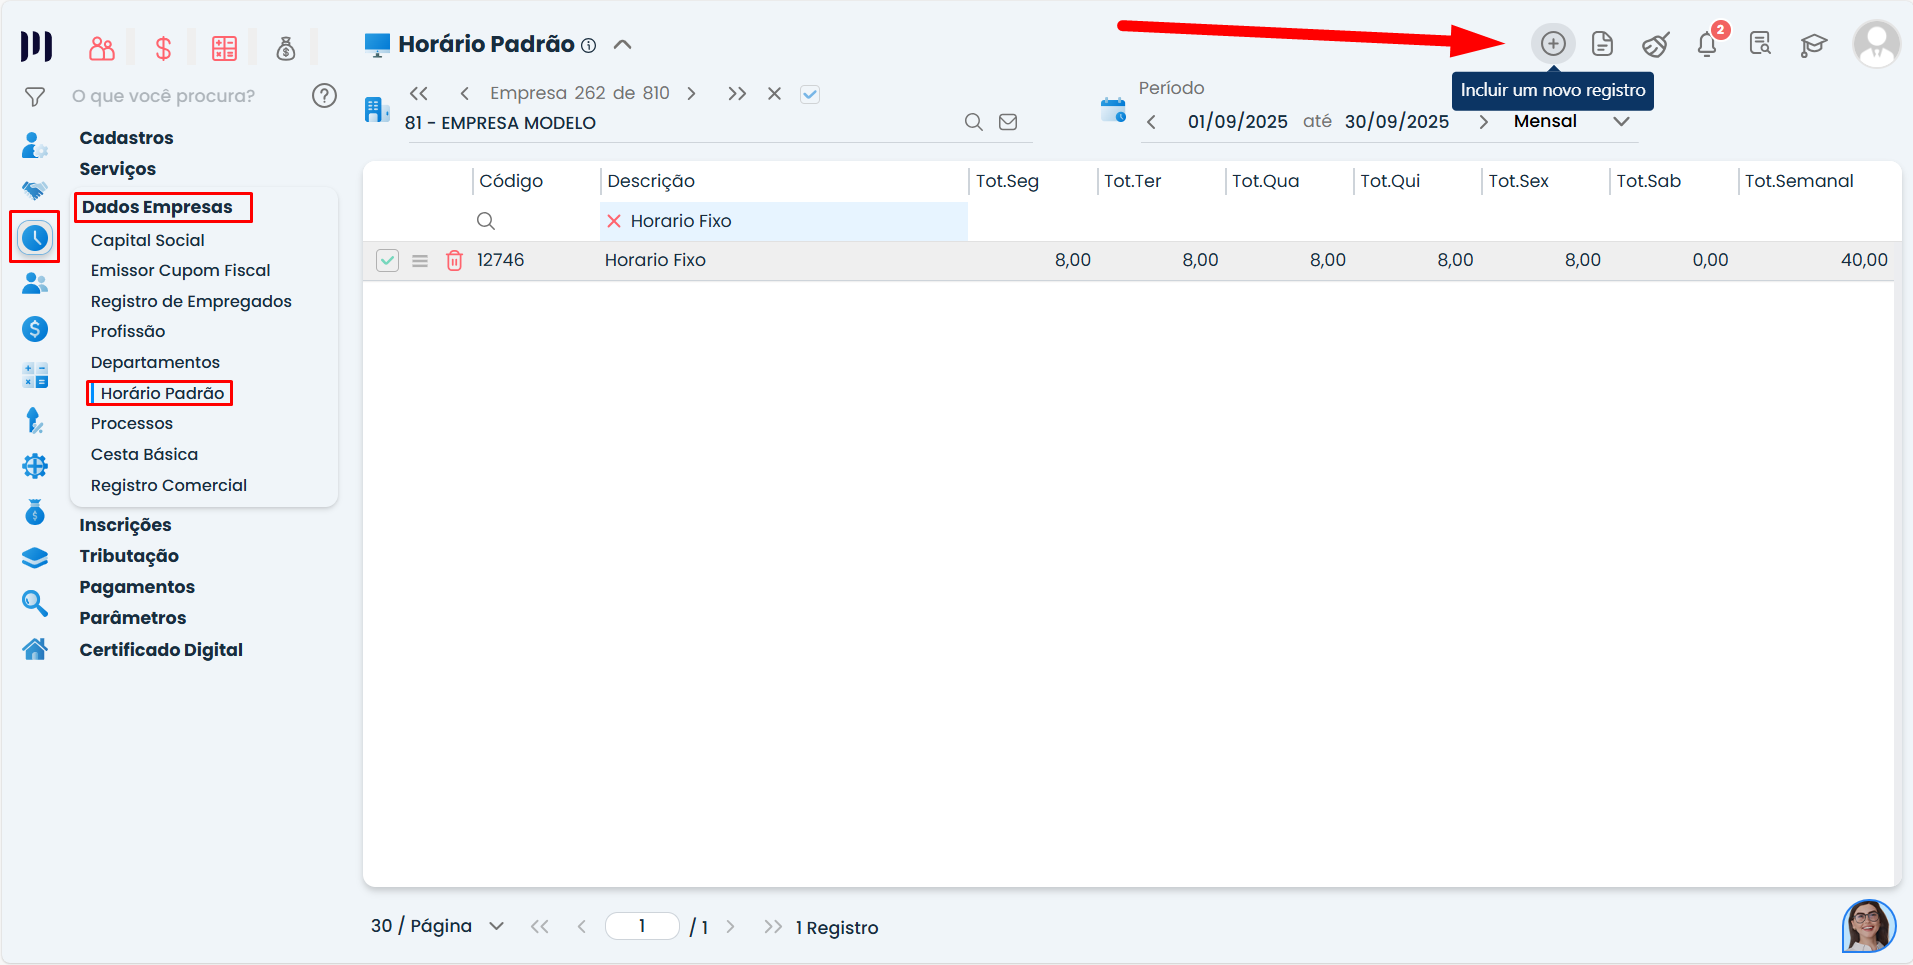This screenshot has height=965, width=1913.
Task: Open the dollar sign module icon
Action: pyautogui.click(x=163, y=48)
